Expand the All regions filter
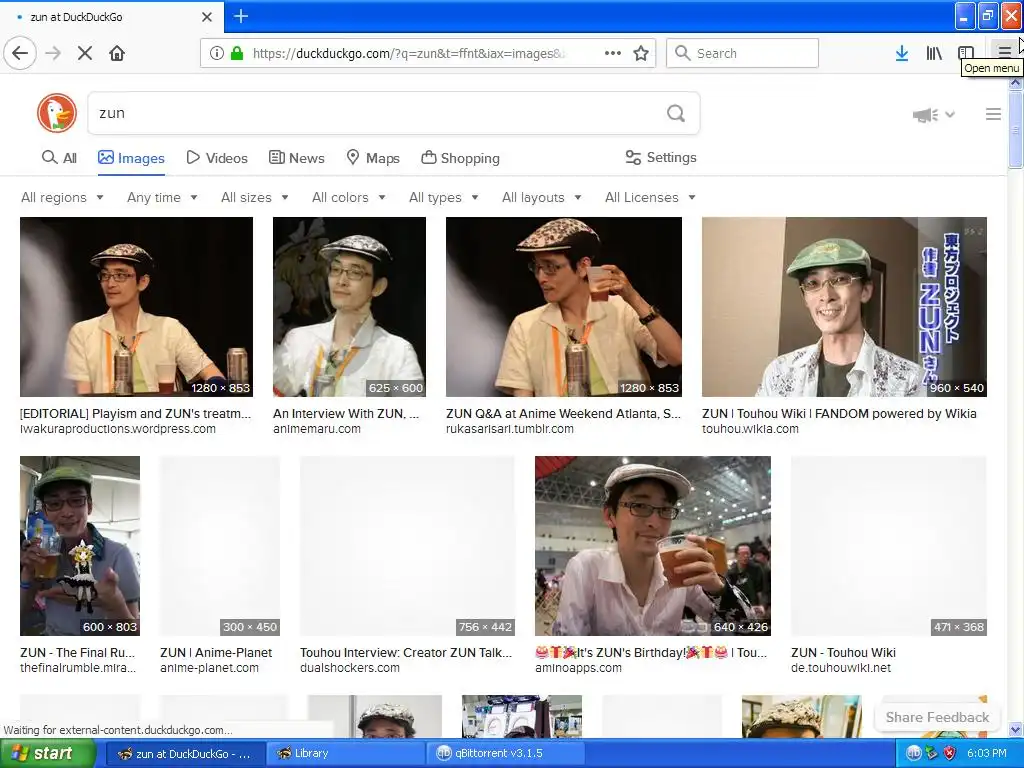The height and width of the screenshot is (768, 1024). point(62,197)
